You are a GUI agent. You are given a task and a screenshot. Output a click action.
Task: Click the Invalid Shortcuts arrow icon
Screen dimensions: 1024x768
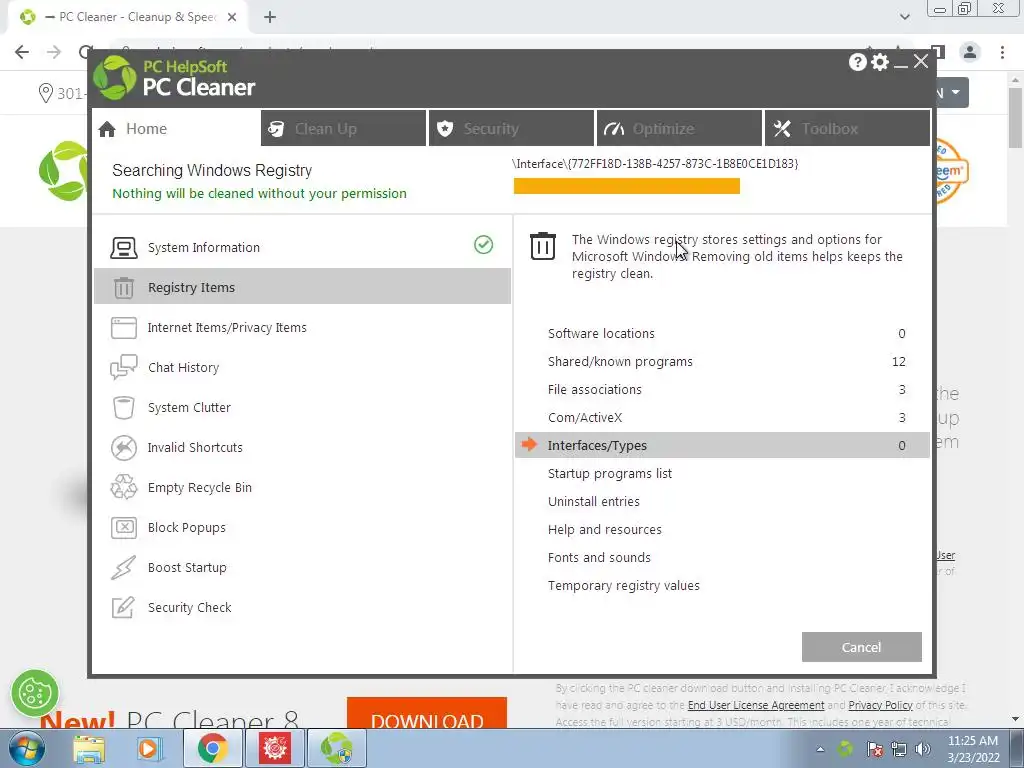click(123, 447)
